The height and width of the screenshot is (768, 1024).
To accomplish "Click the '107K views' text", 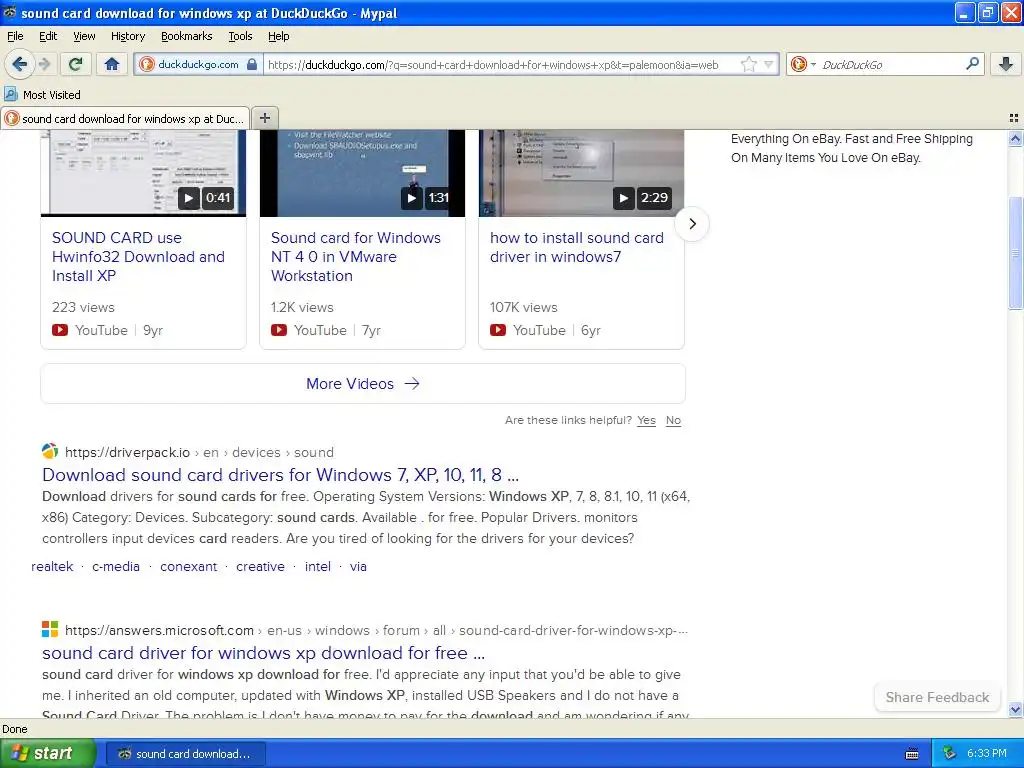I will tap(524, 307).
